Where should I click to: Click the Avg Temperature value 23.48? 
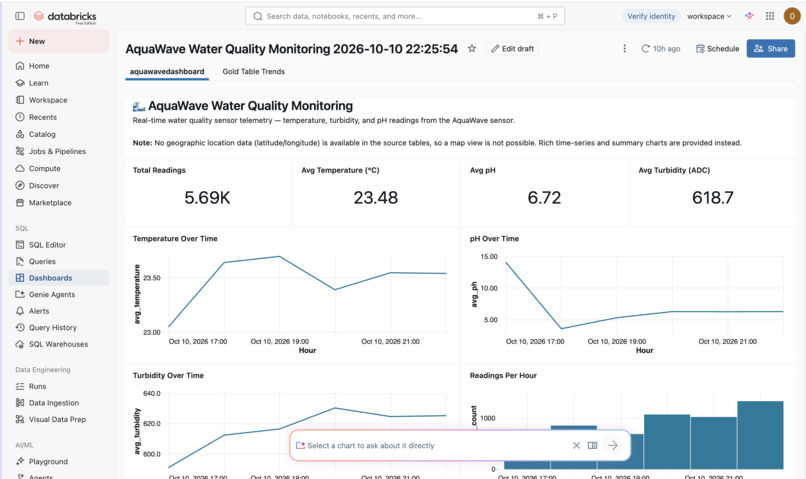(376, 198)
